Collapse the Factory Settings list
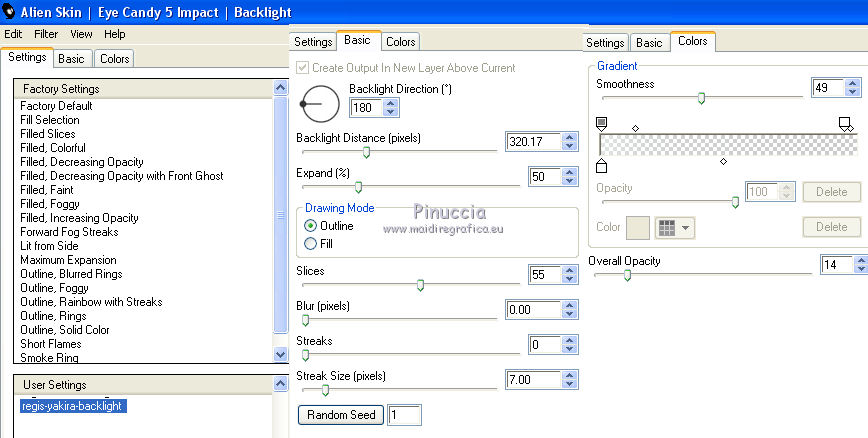Viewport: 868px width, 438px height. coord(280,88)
